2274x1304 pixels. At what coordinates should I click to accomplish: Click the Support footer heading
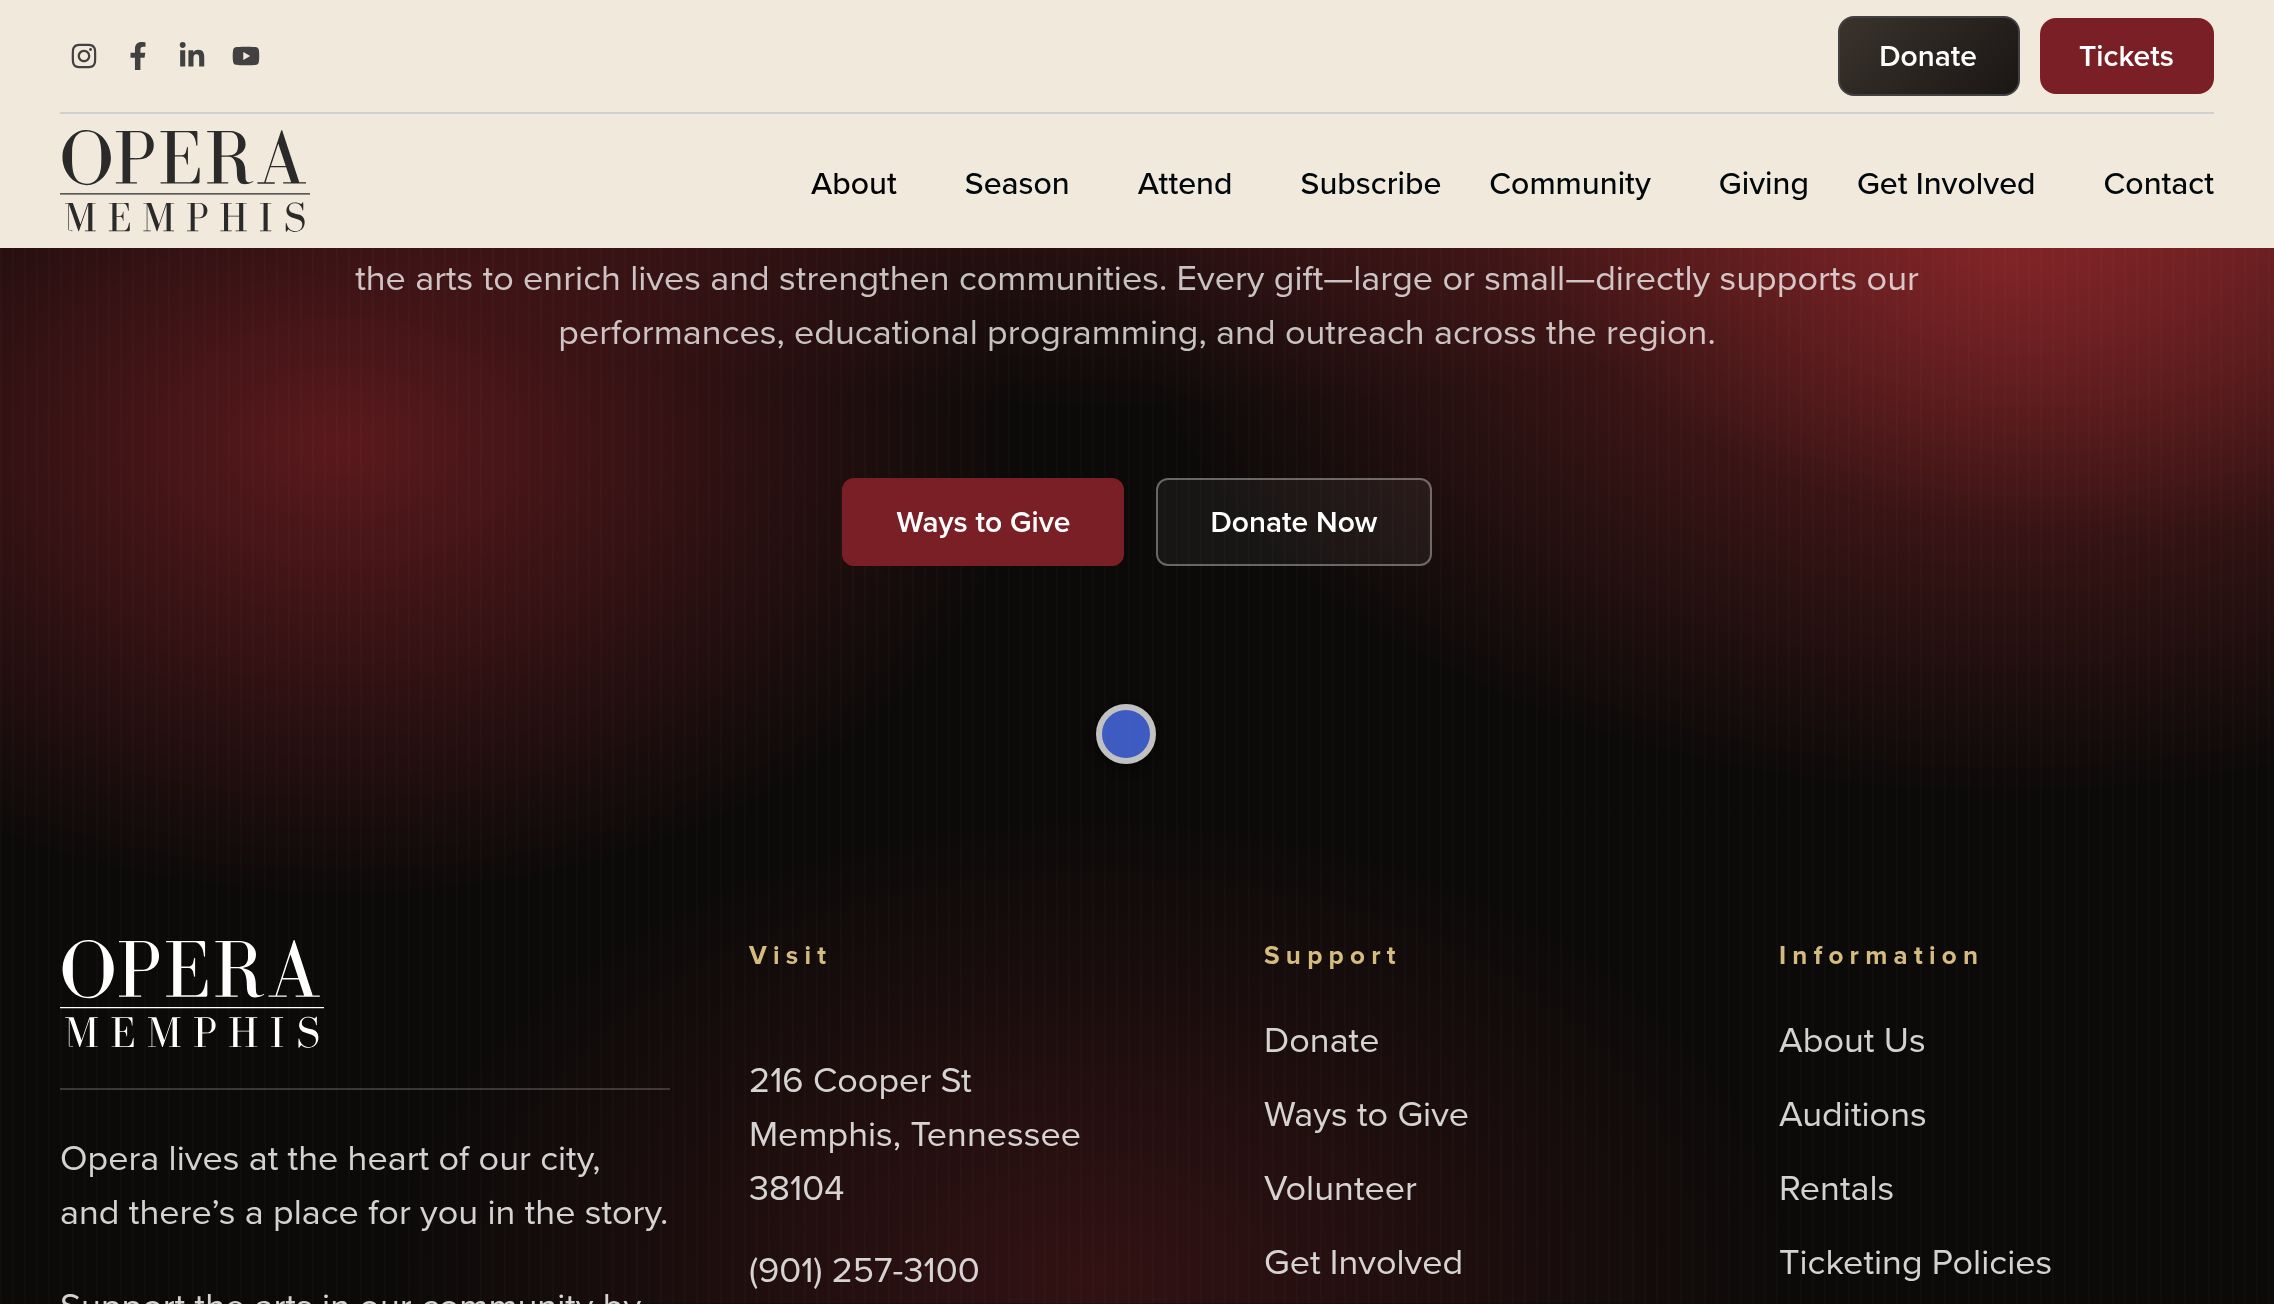[1330, 955]
